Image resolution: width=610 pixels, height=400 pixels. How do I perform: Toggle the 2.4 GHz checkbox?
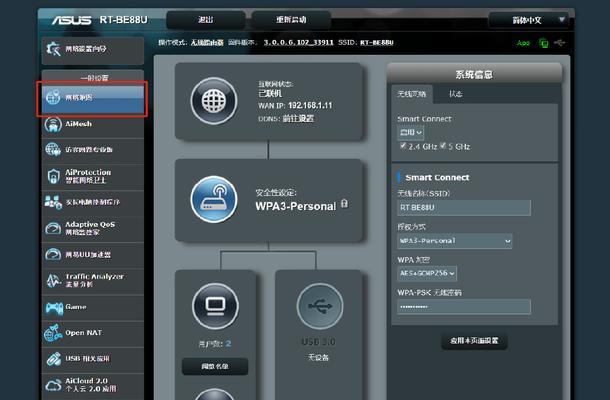(x=403, y=146)
